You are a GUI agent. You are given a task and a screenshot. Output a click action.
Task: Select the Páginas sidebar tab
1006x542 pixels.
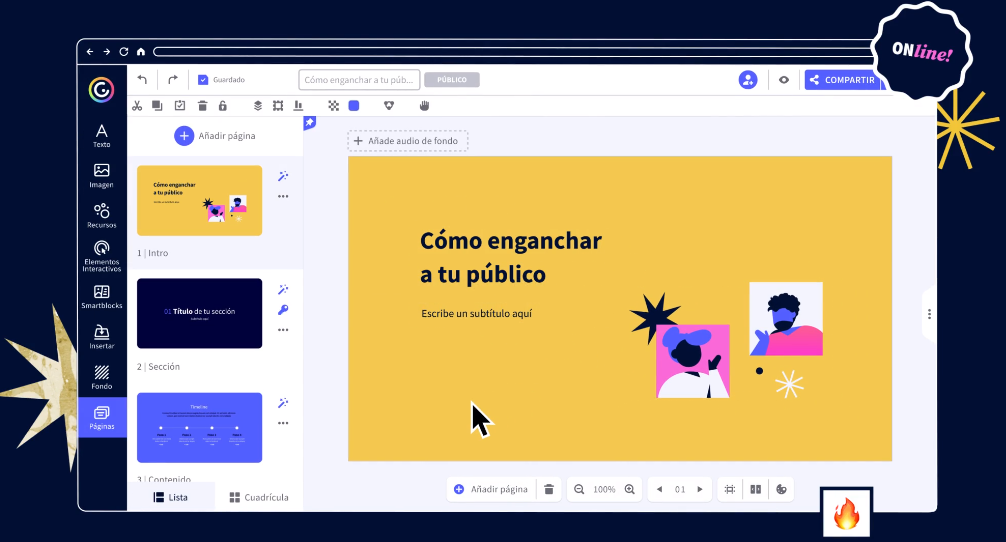coord(102,418)
